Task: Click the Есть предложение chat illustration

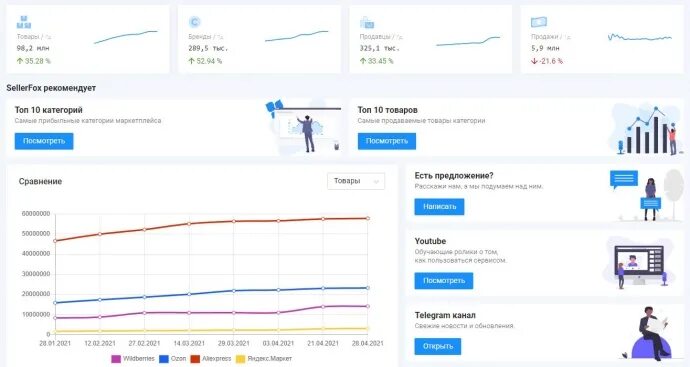Action: click(x=646, y=195)
